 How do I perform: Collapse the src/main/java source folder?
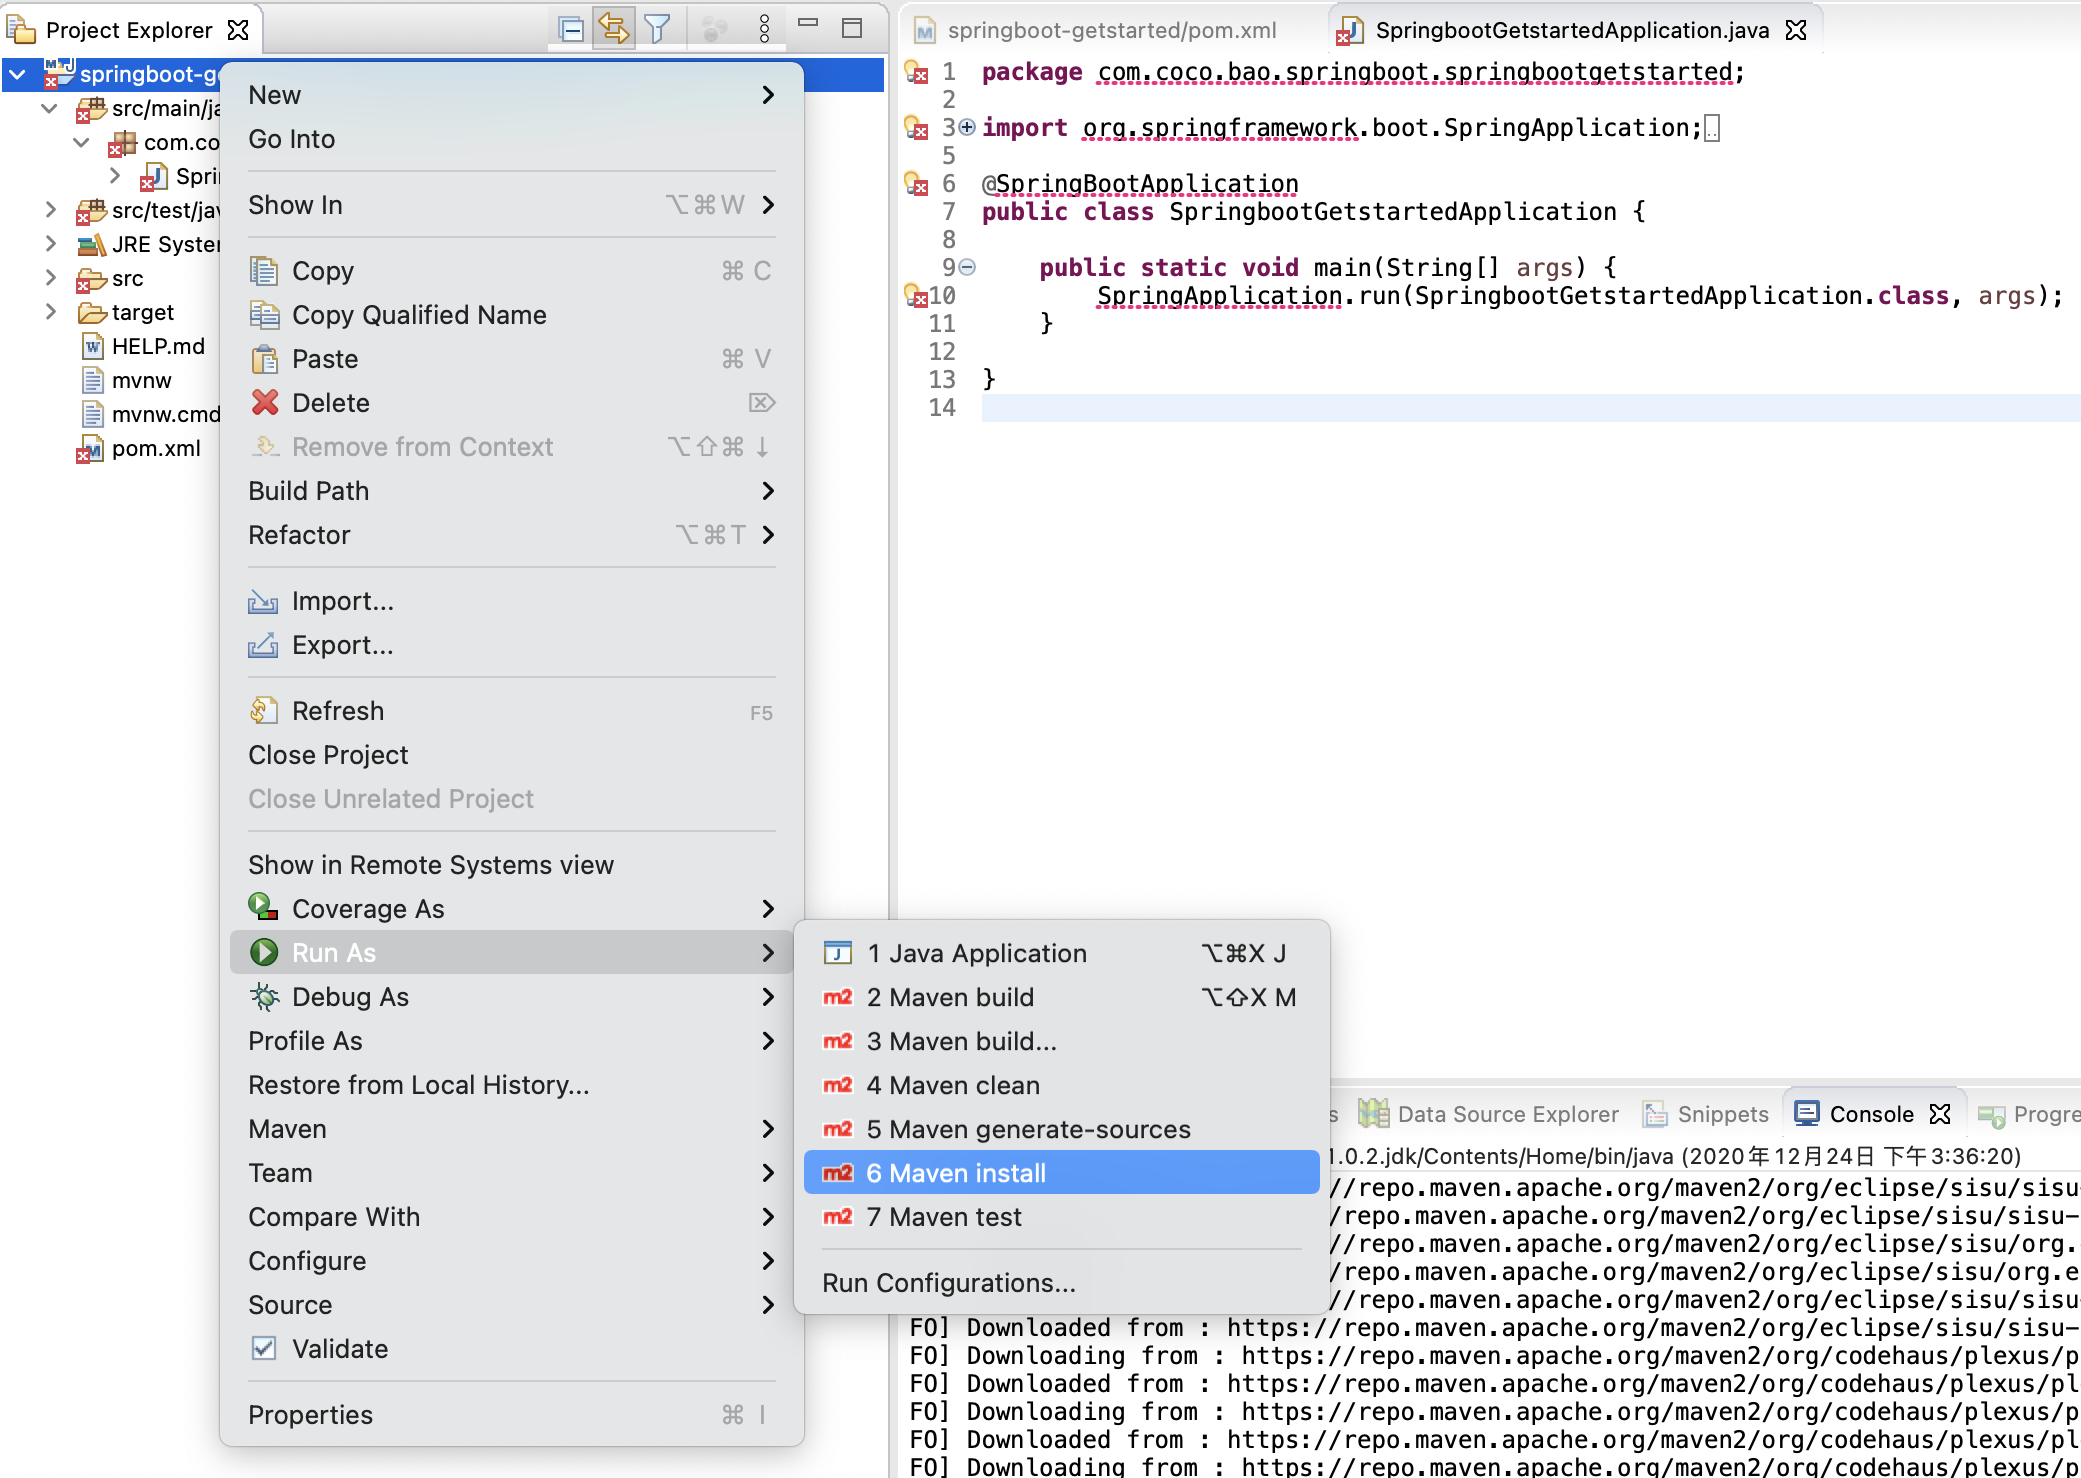click(x=48, y=109)
